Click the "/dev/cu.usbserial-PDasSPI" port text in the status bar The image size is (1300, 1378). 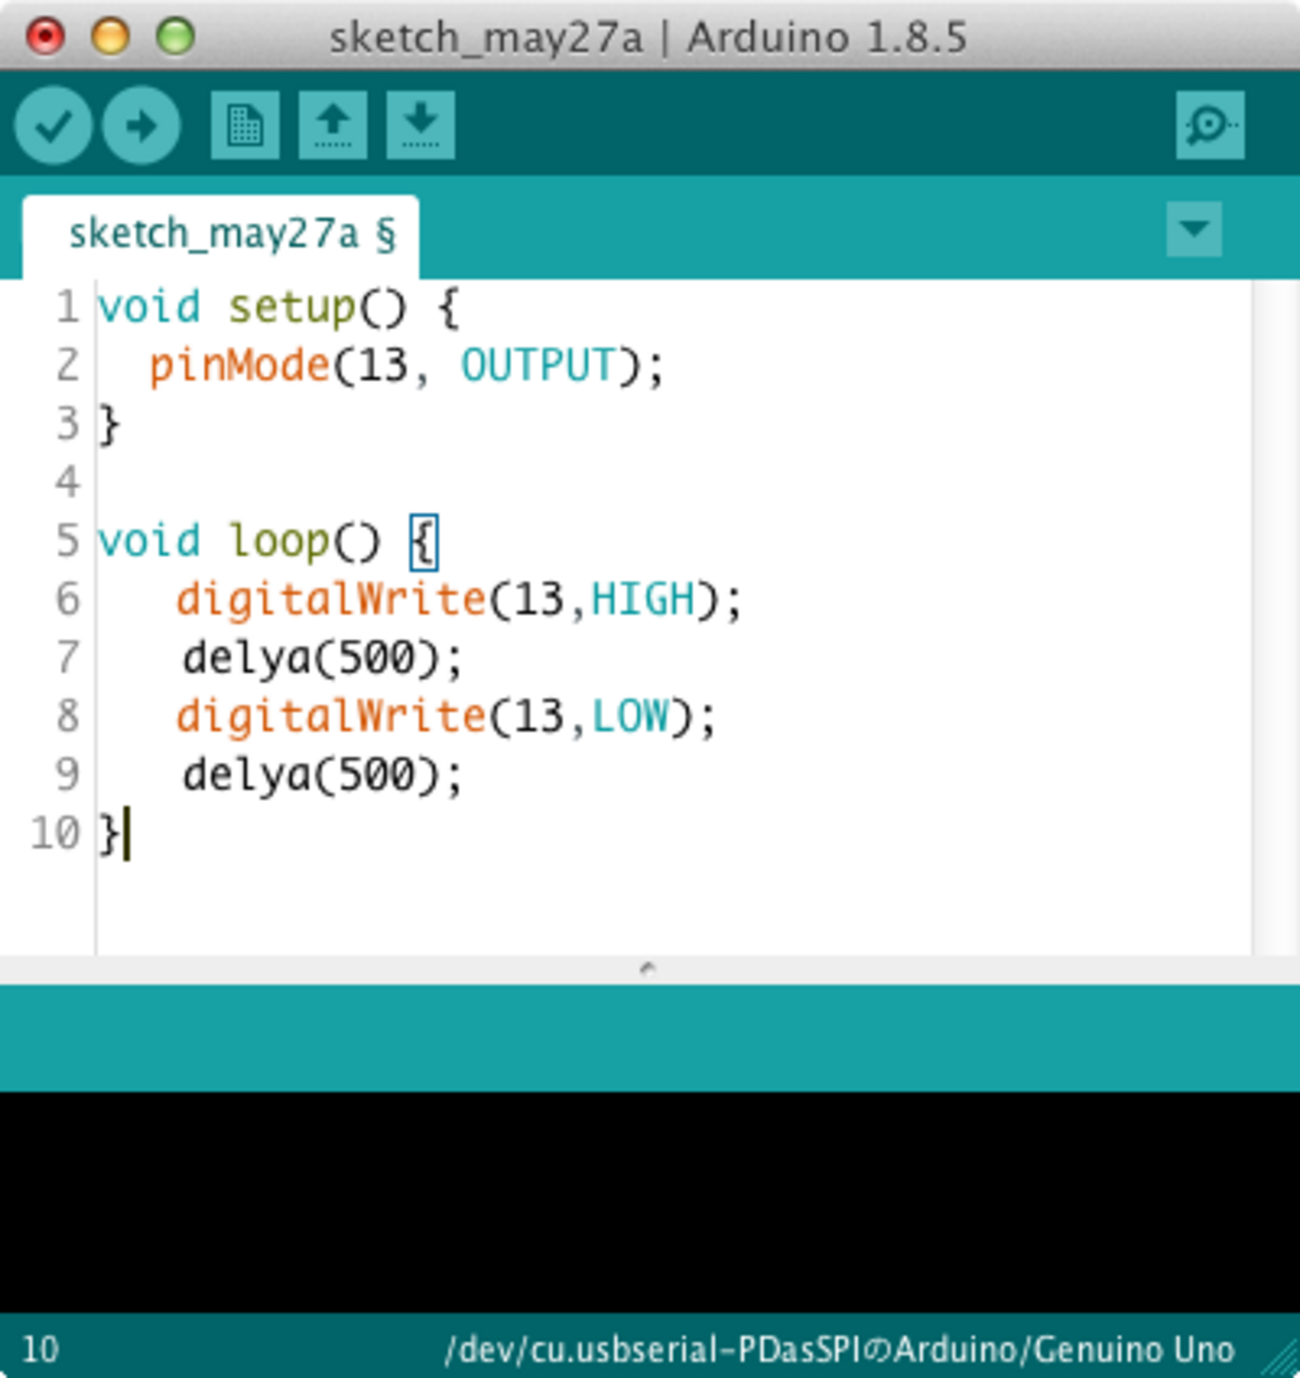653,1350
